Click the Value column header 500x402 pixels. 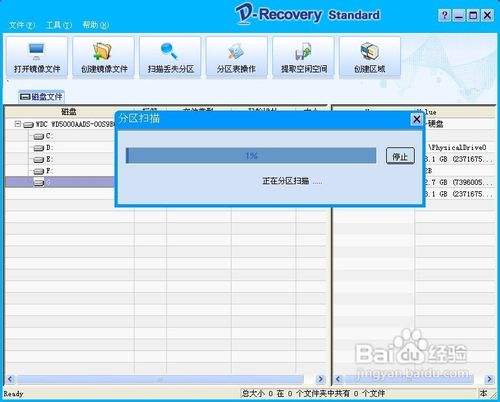pos(454,112)
